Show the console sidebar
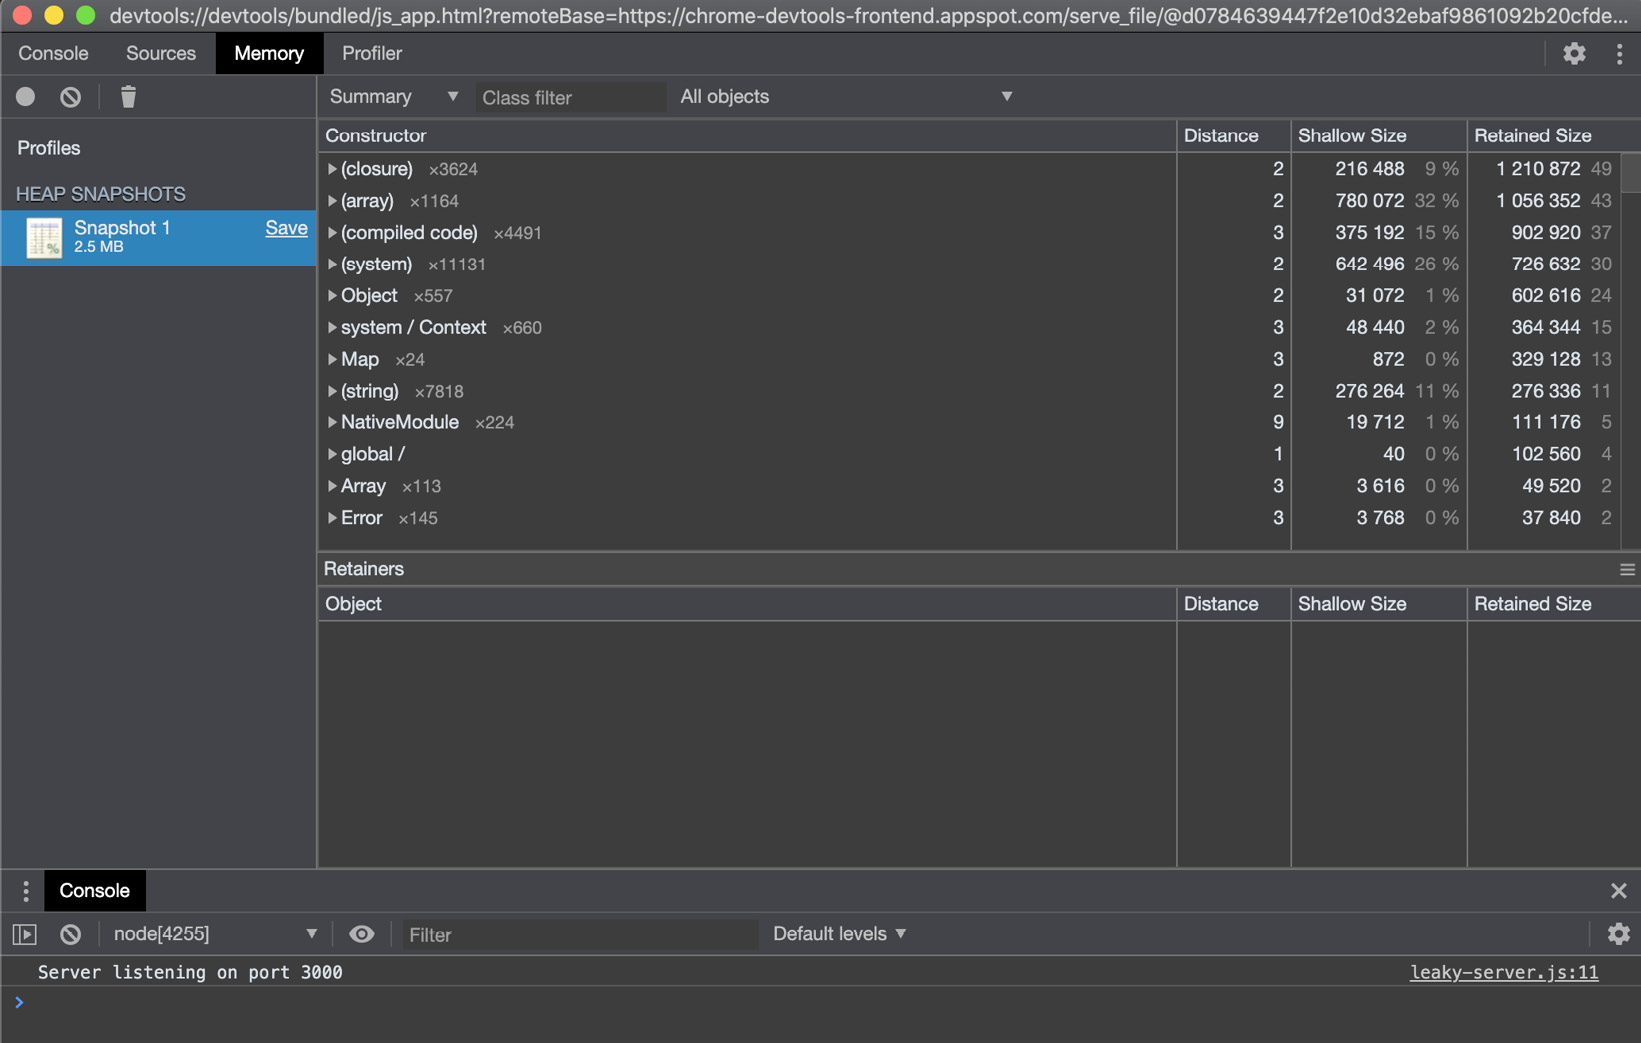Screen dimensions: 1641x1043 click(x=24, y=933)
